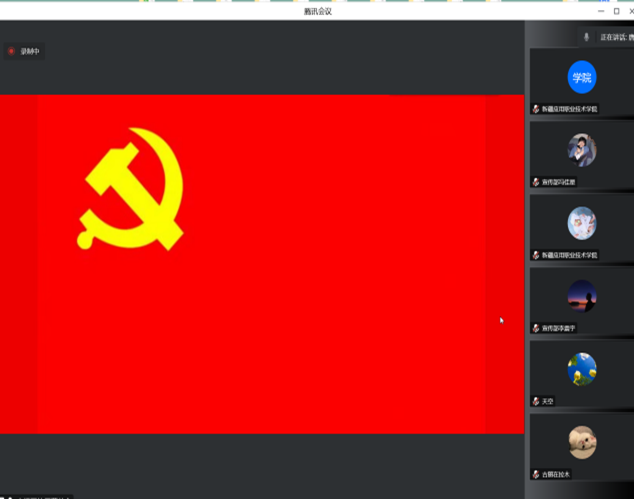Click mic status icon on the 学院 tile
This screenshot has width=634, height=499.
[536, 109]
